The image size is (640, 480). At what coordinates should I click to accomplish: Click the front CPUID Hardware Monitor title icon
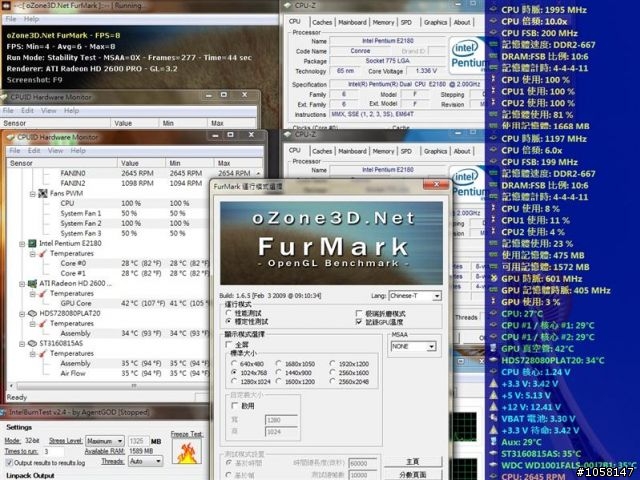[10, 138]
